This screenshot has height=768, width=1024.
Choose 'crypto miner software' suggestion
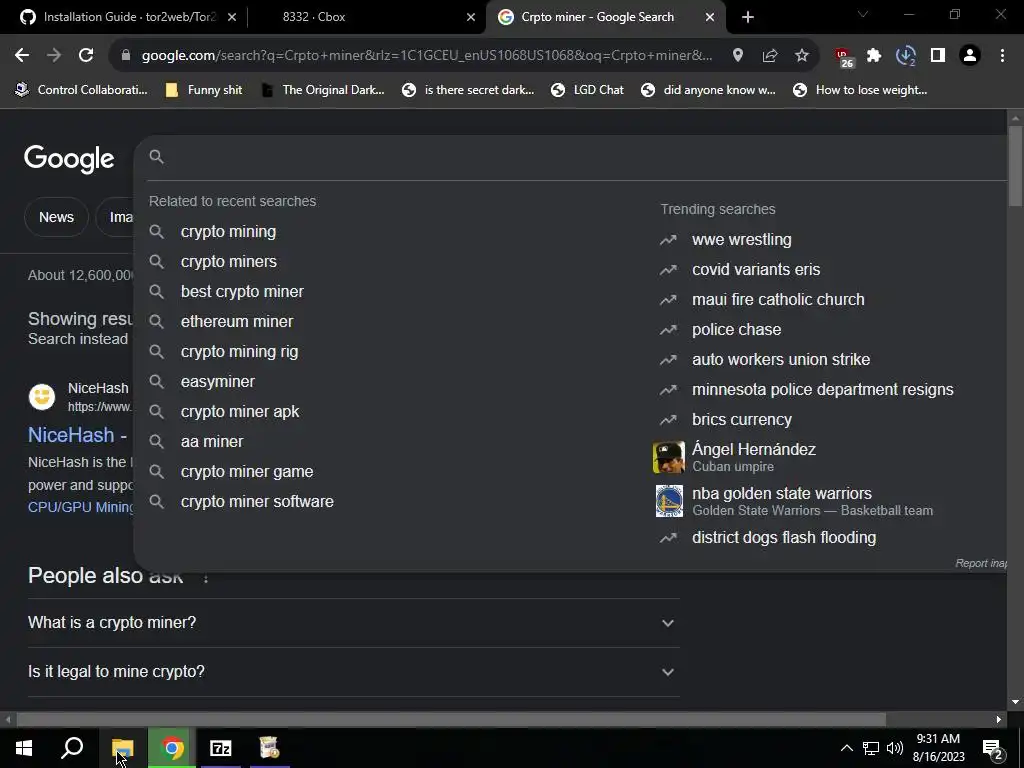coord(257,502)
